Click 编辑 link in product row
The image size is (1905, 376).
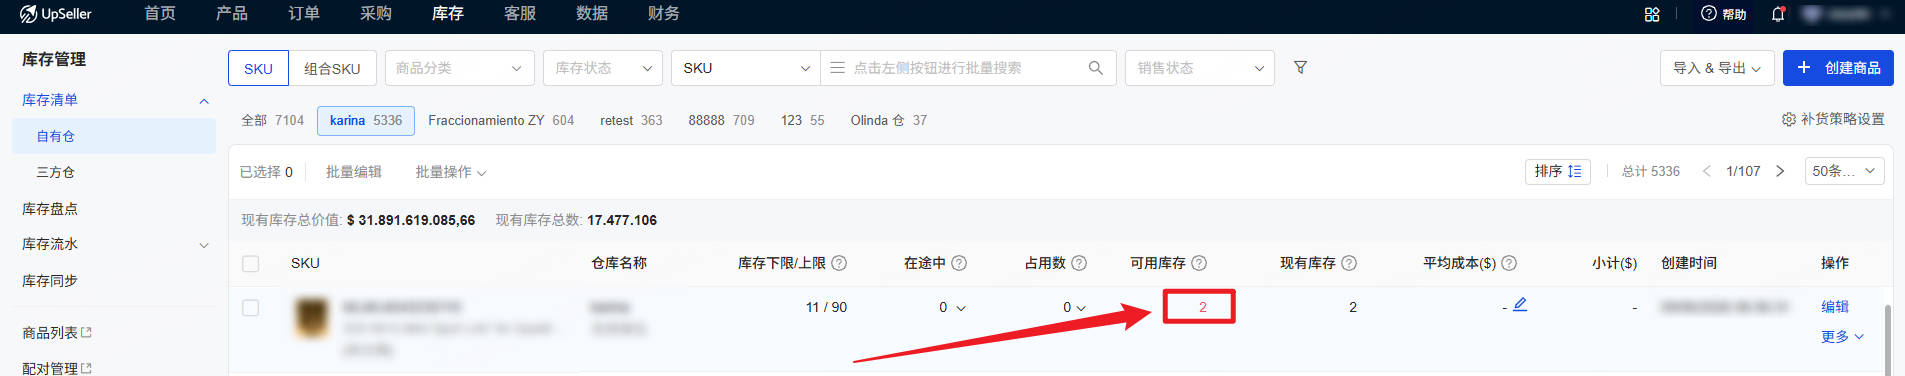[1835, 307]
